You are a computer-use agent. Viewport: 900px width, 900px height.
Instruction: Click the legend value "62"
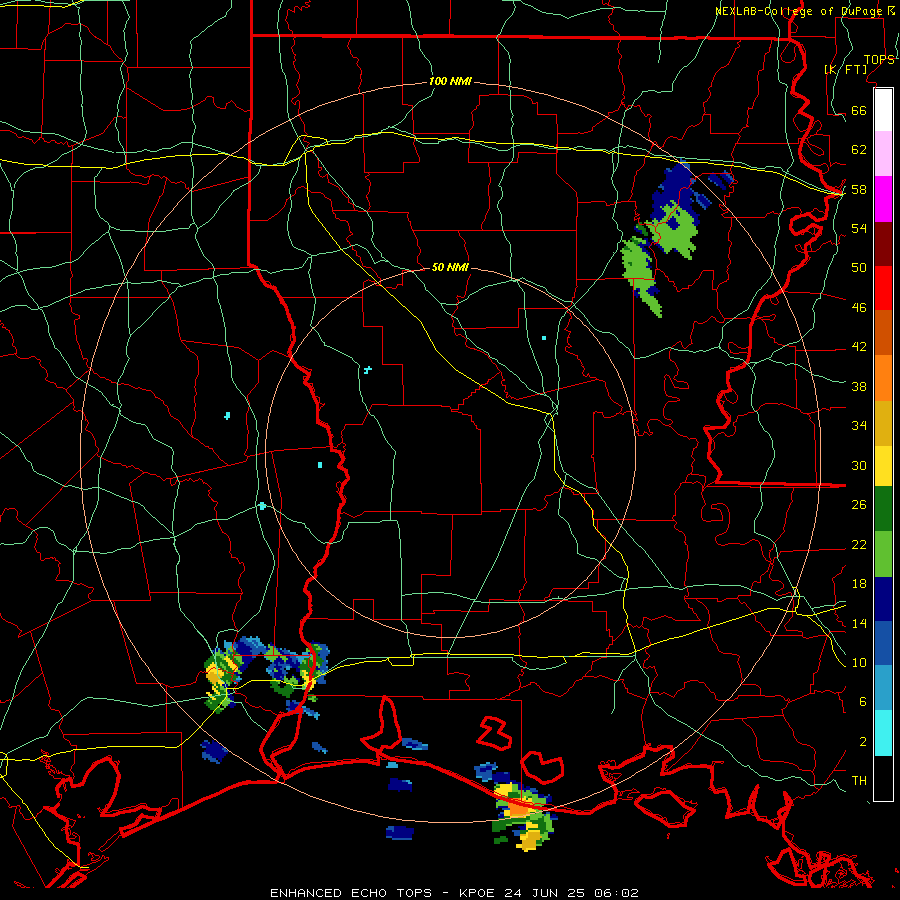(x=859, y=149)
